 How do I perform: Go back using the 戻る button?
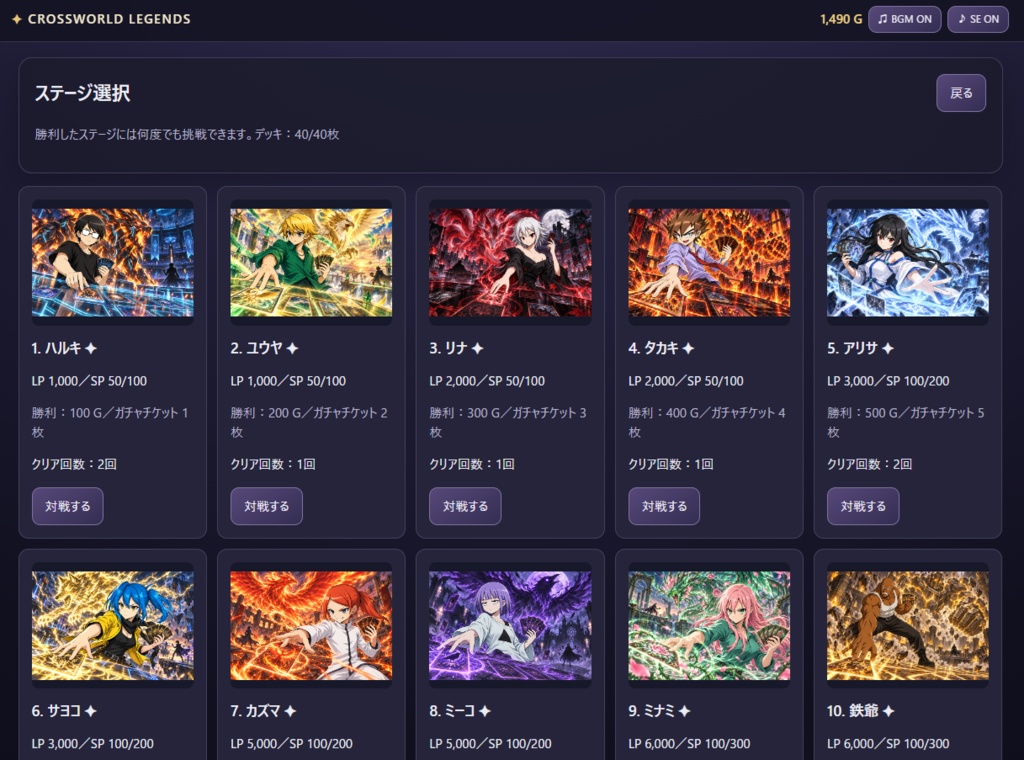[x=961, y=93]
